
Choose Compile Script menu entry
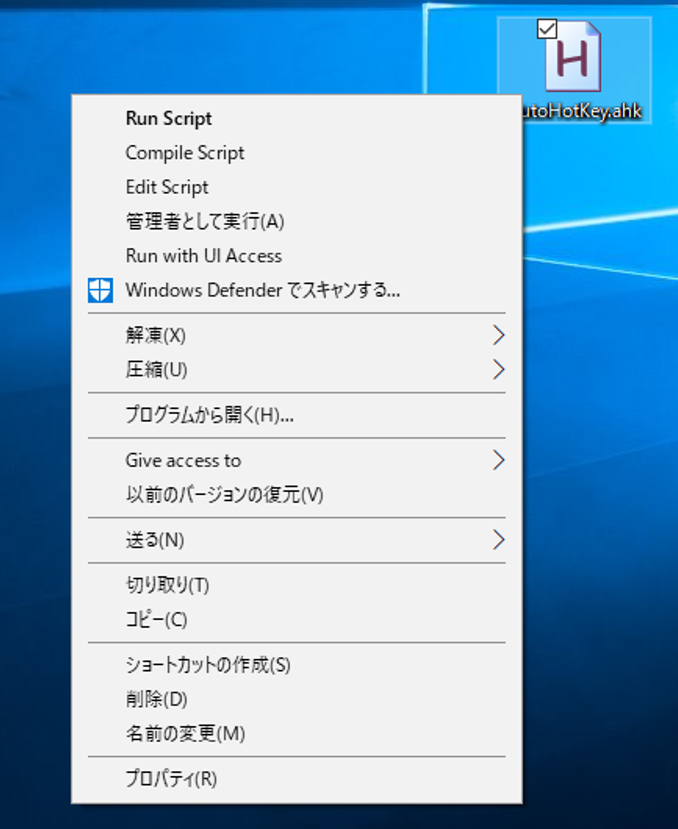click(297, 153)
